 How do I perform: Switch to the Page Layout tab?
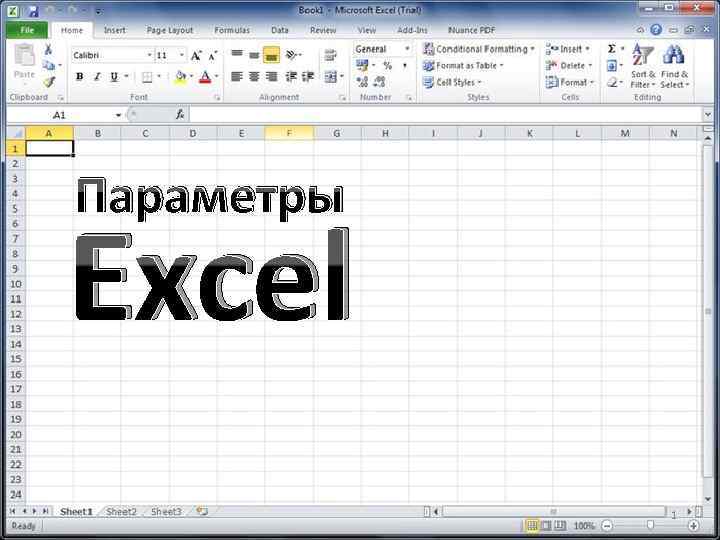pos(170,30)
